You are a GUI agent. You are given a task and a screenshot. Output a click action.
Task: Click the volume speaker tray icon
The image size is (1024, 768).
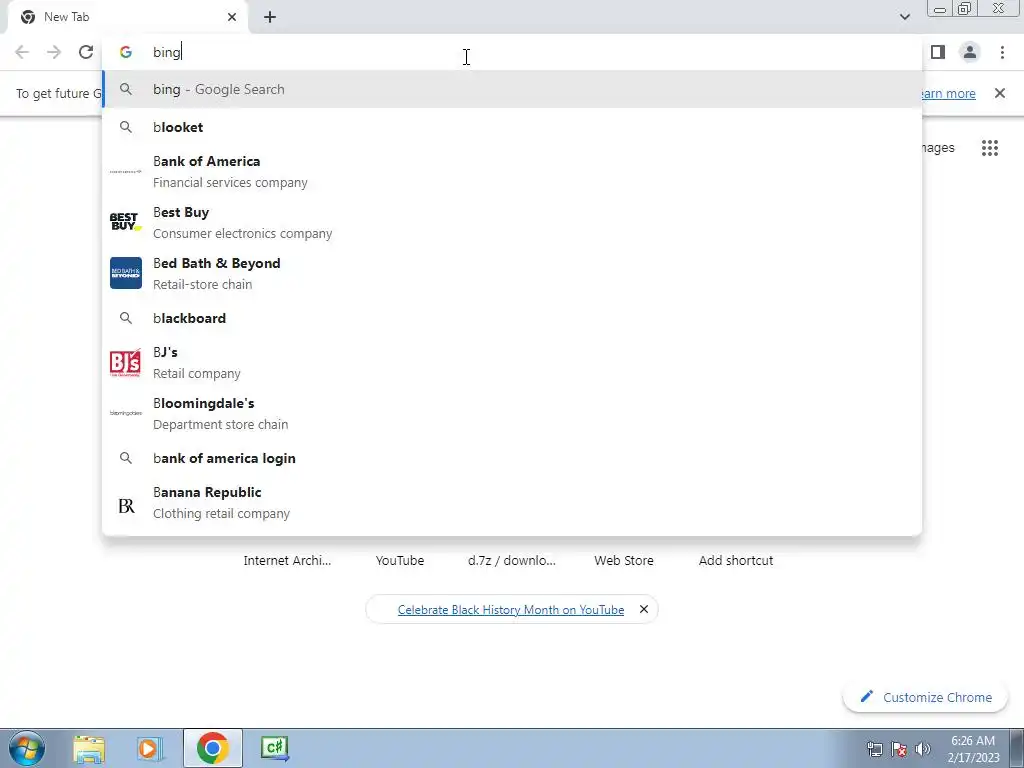click(x=923, y=749)
